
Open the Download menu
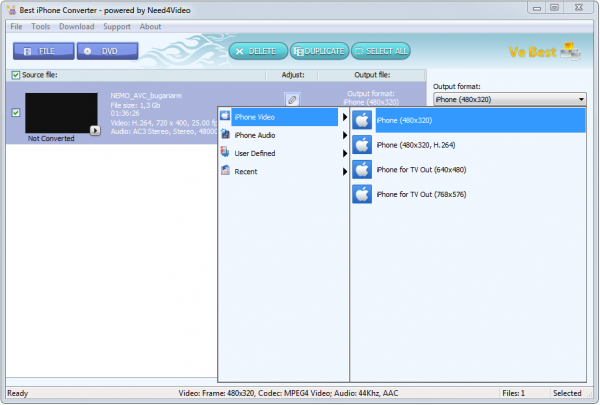coord(77,26)
